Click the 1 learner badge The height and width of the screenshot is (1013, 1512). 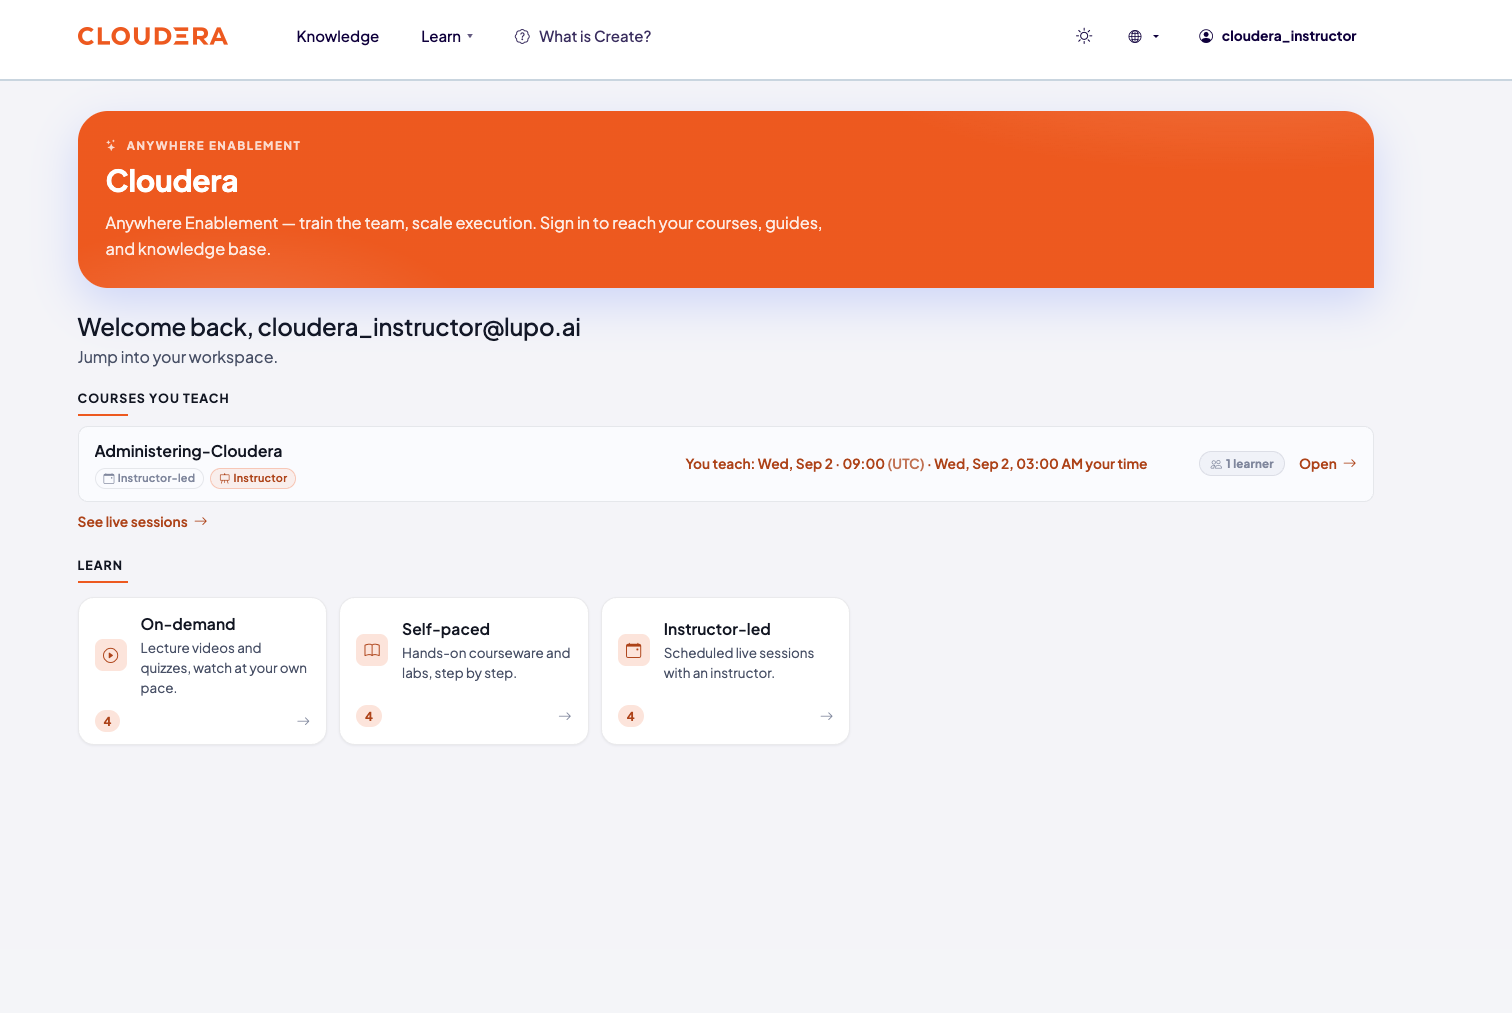(x=1242, y=464)
